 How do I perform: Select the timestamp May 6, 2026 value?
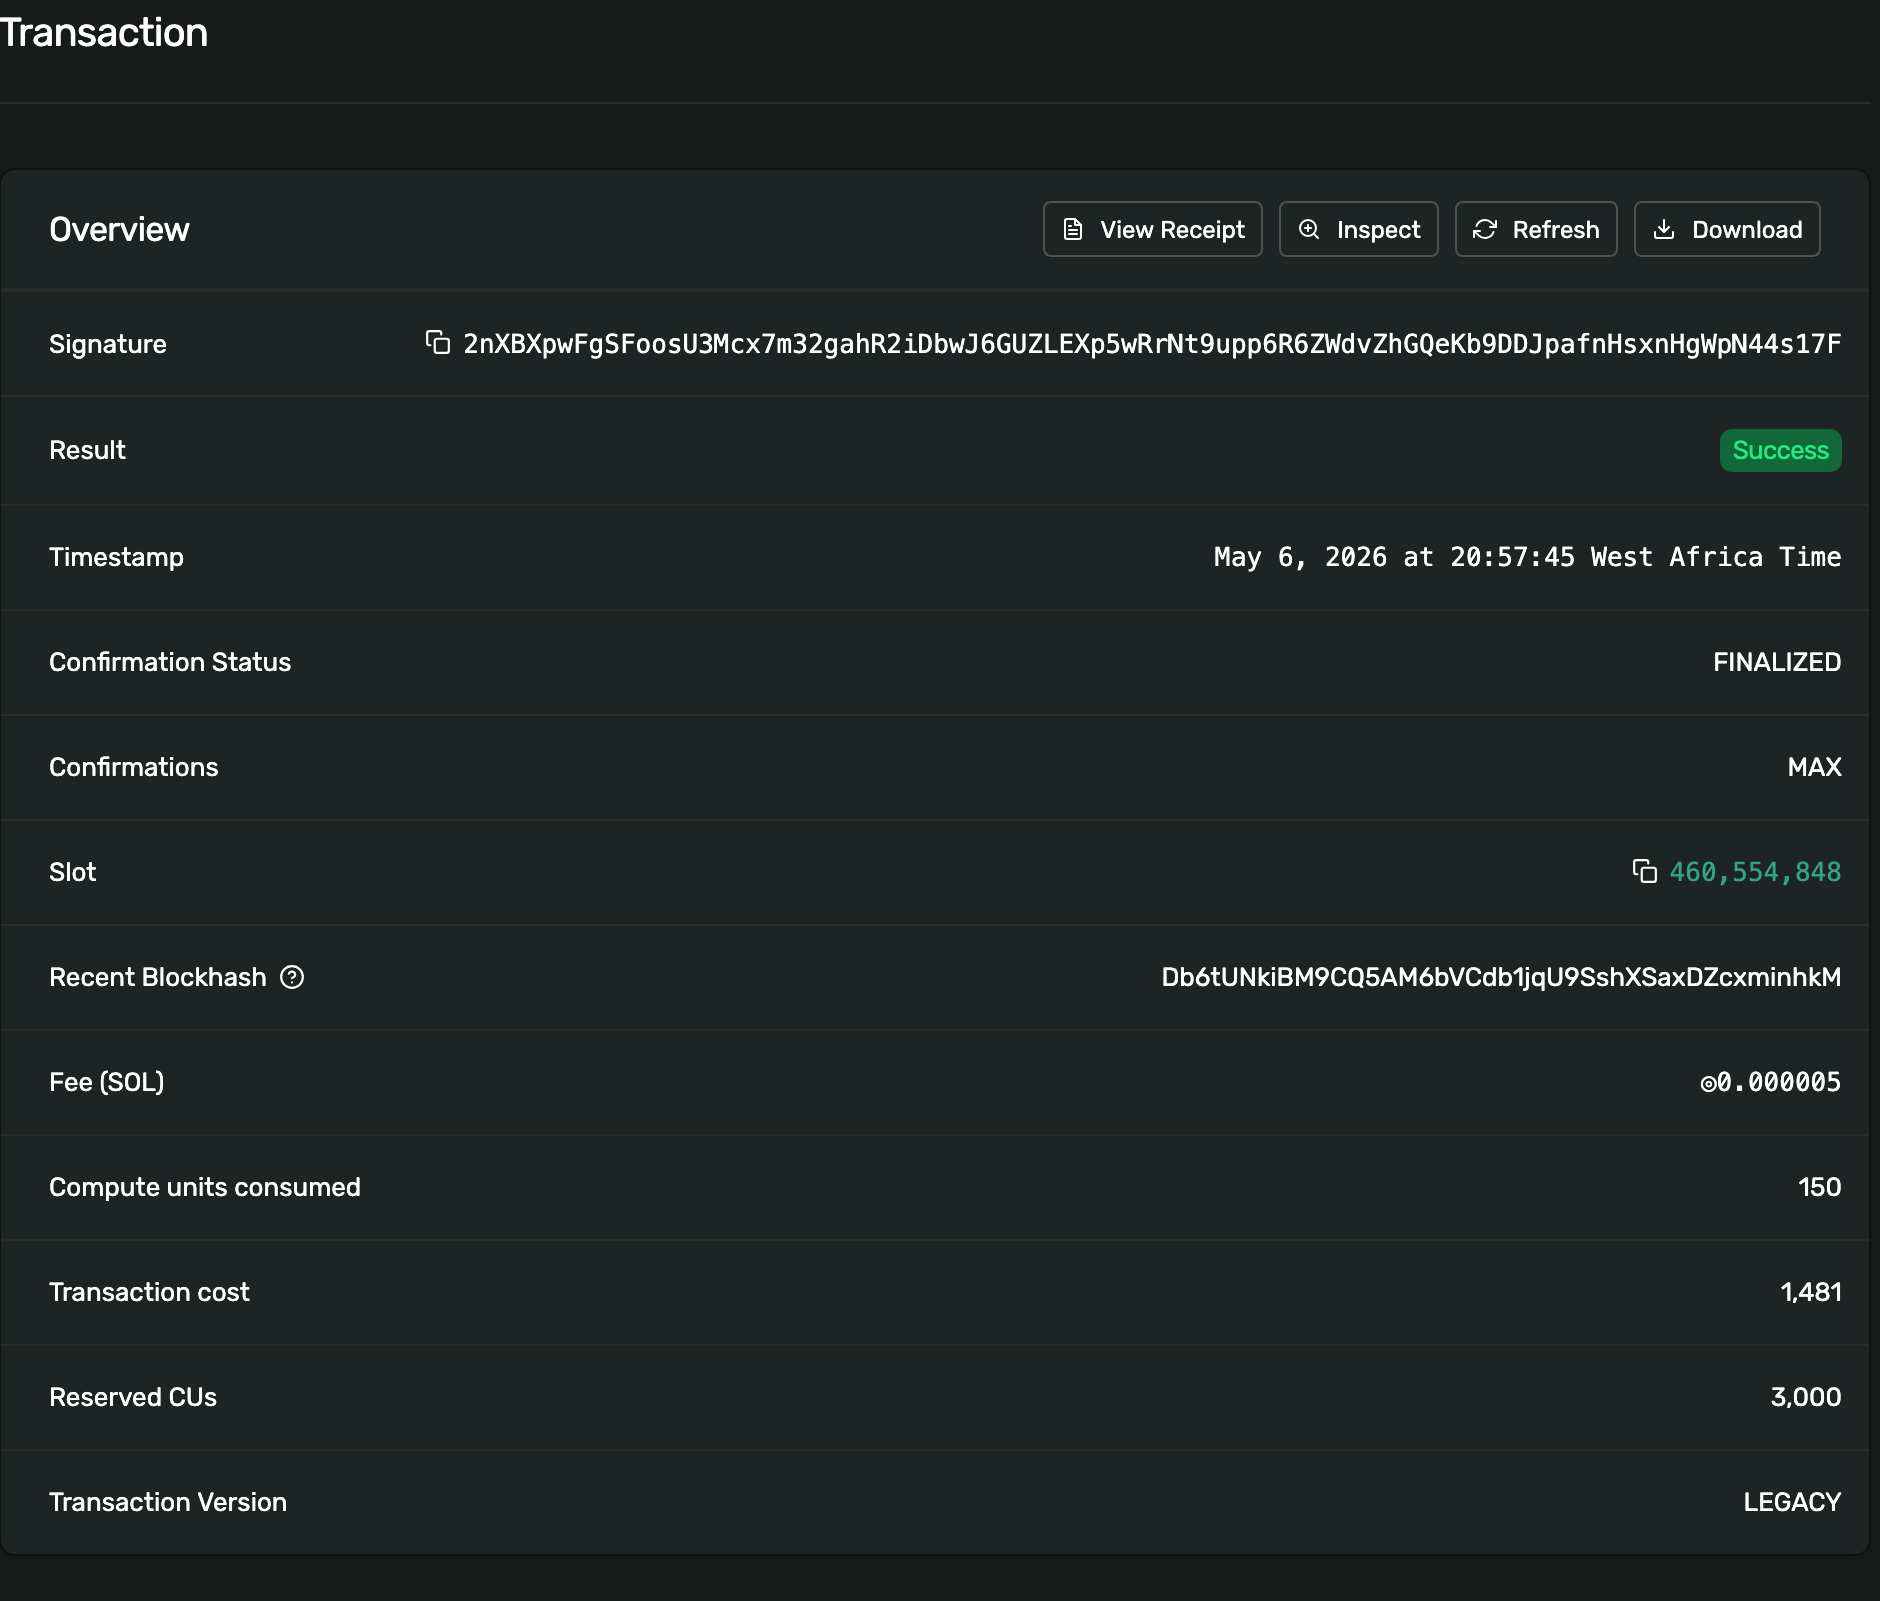coord(1527,557)
